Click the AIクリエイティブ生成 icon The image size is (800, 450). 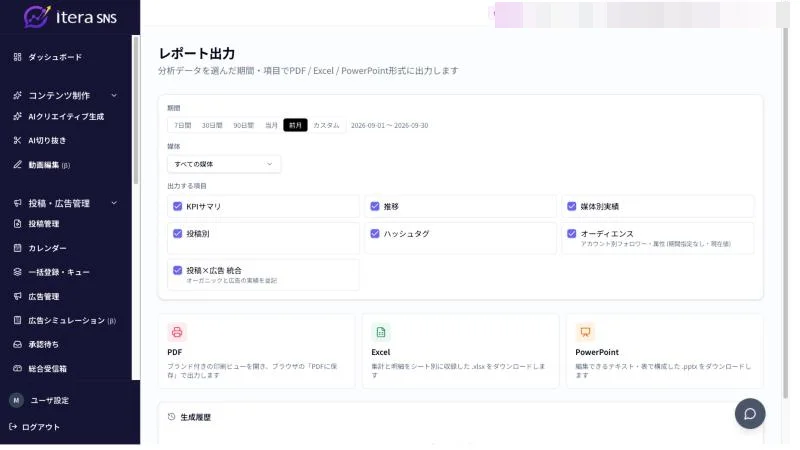17,116
